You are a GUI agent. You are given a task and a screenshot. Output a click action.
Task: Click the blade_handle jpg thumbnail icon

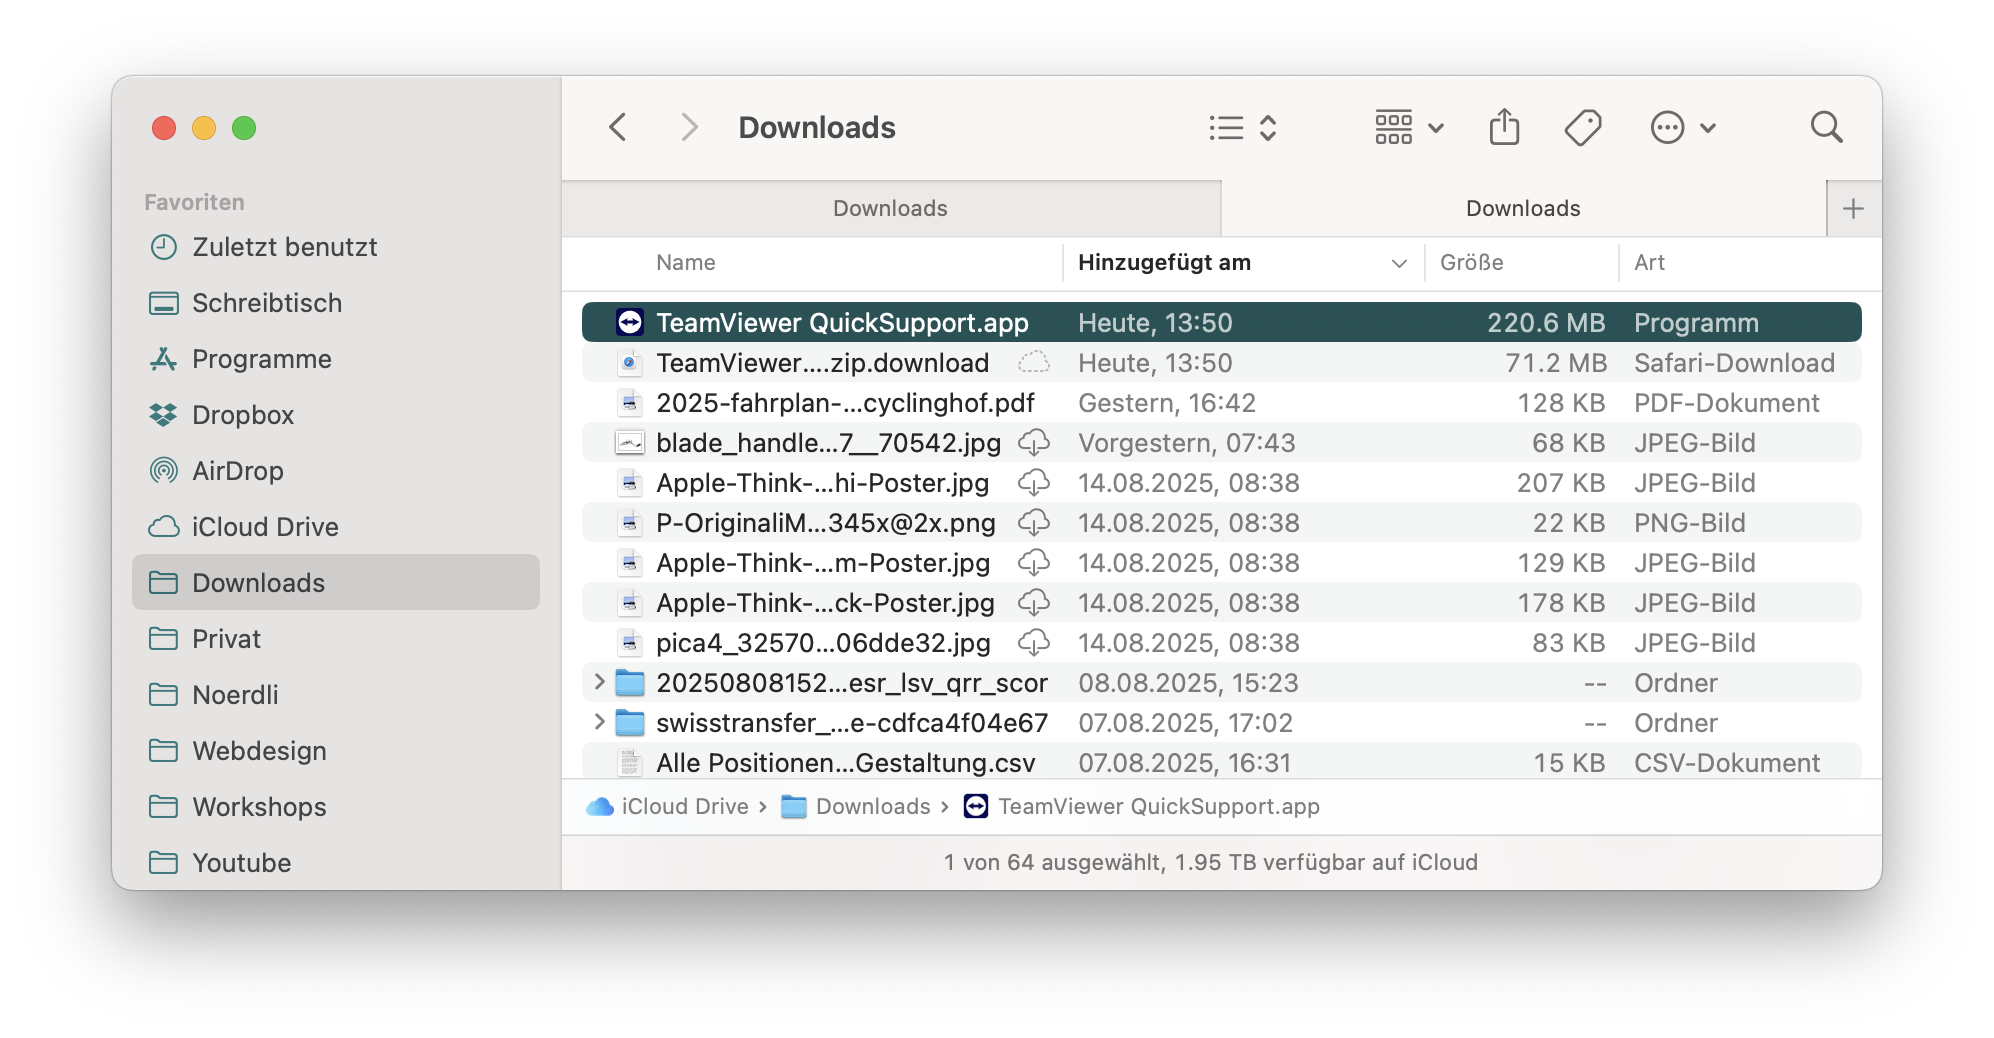tap(630, 442)
